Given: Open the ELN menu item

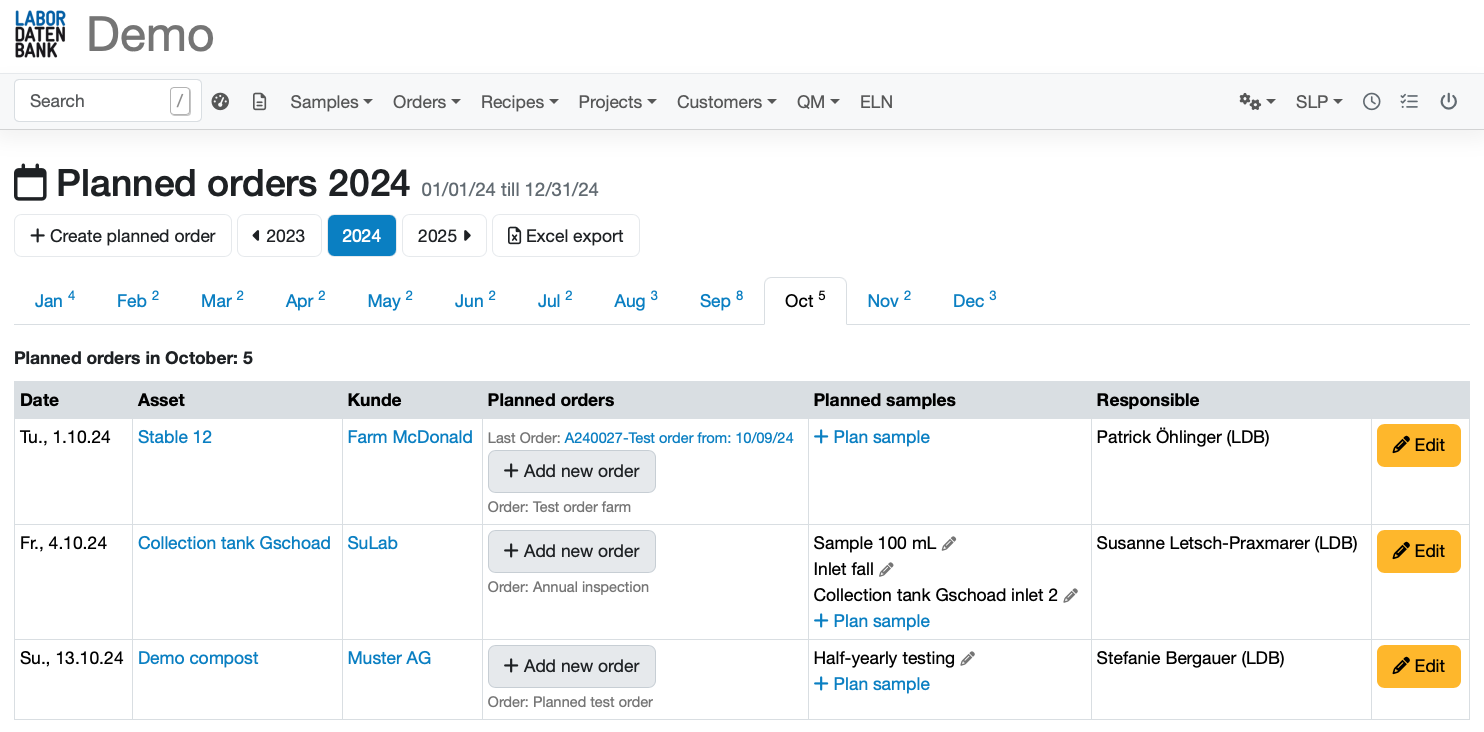Looking at the screenshot, I should 876,102.
